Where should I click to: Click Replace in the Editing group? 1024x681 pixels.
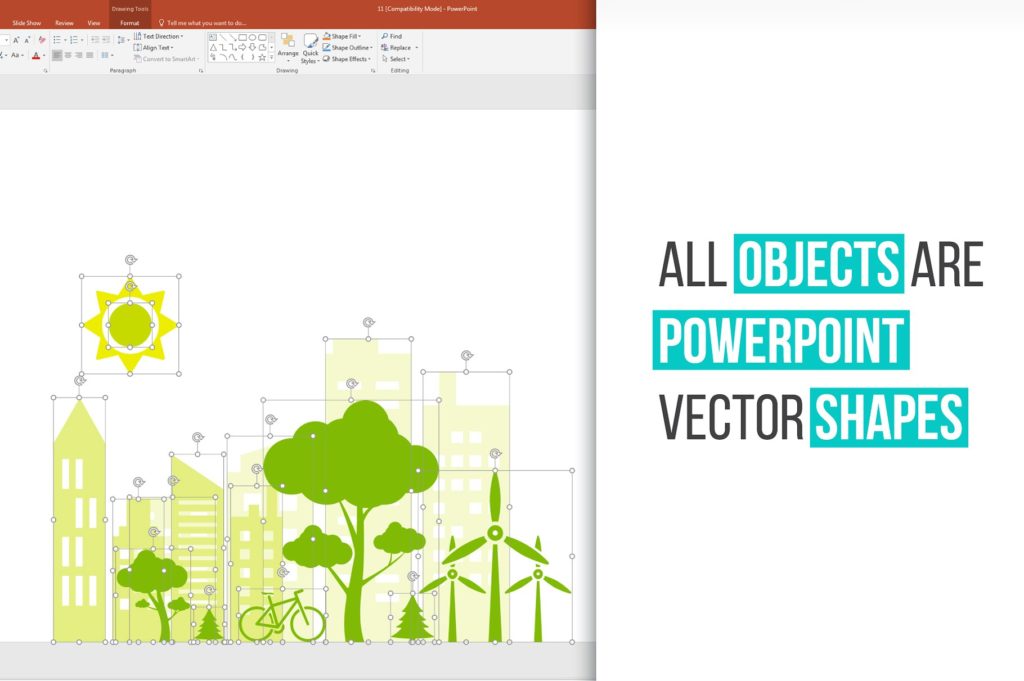point(398,47)
